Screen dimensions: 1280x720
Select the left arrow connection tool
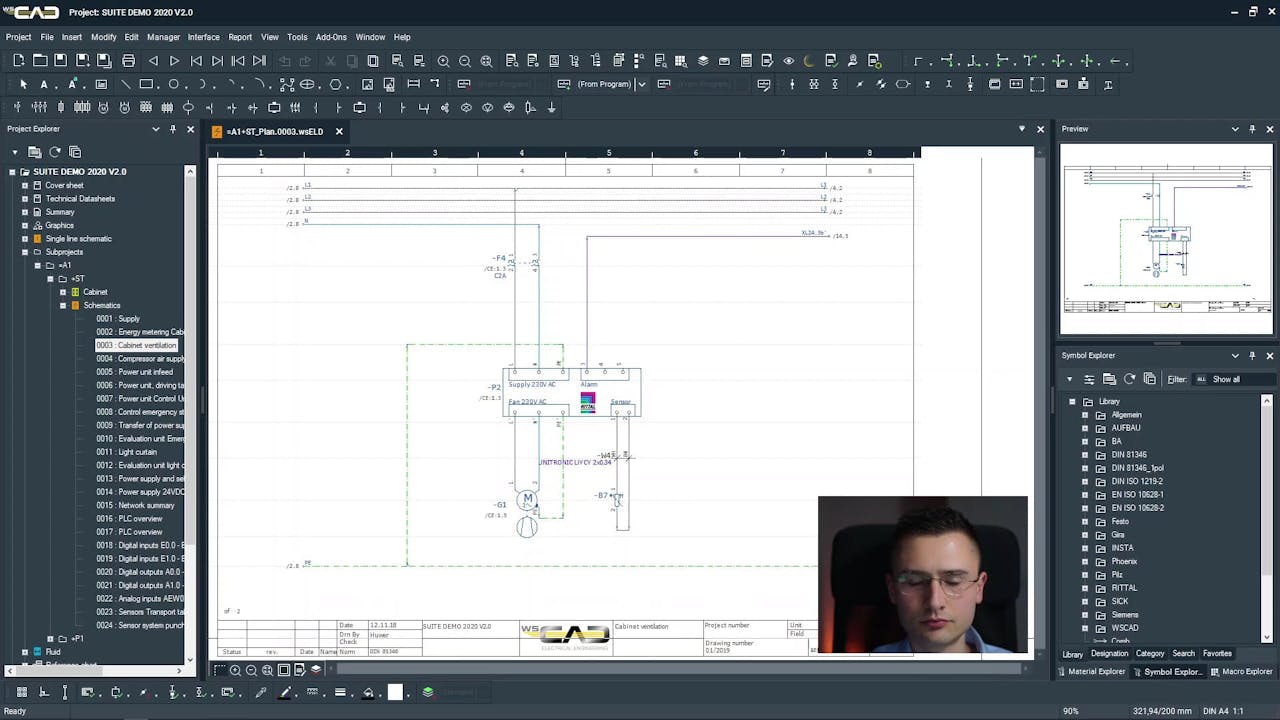coord(1117,61)
